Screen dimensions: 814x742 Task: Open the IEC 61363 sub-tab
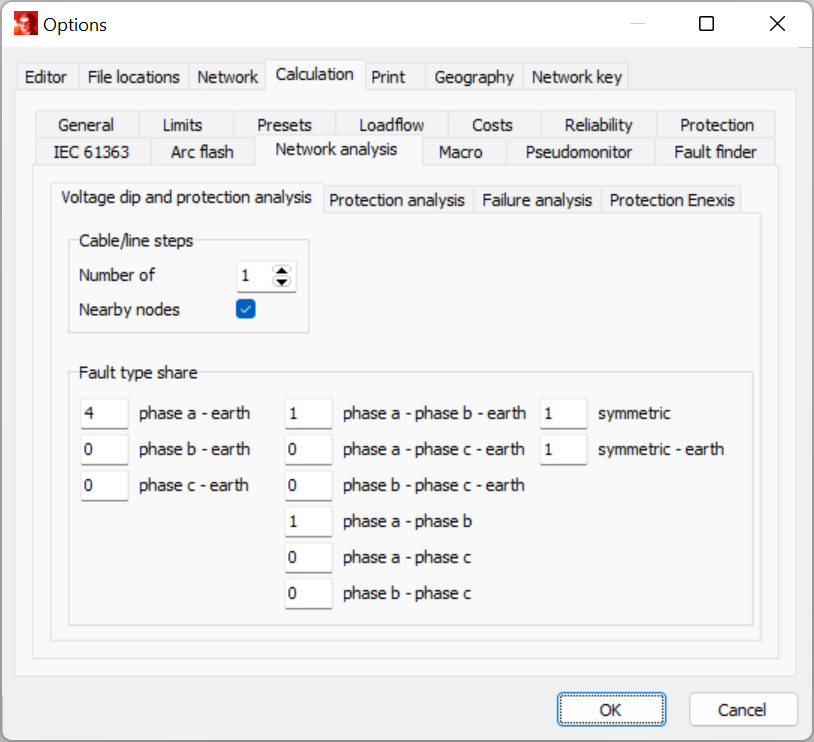click(91, 152)
